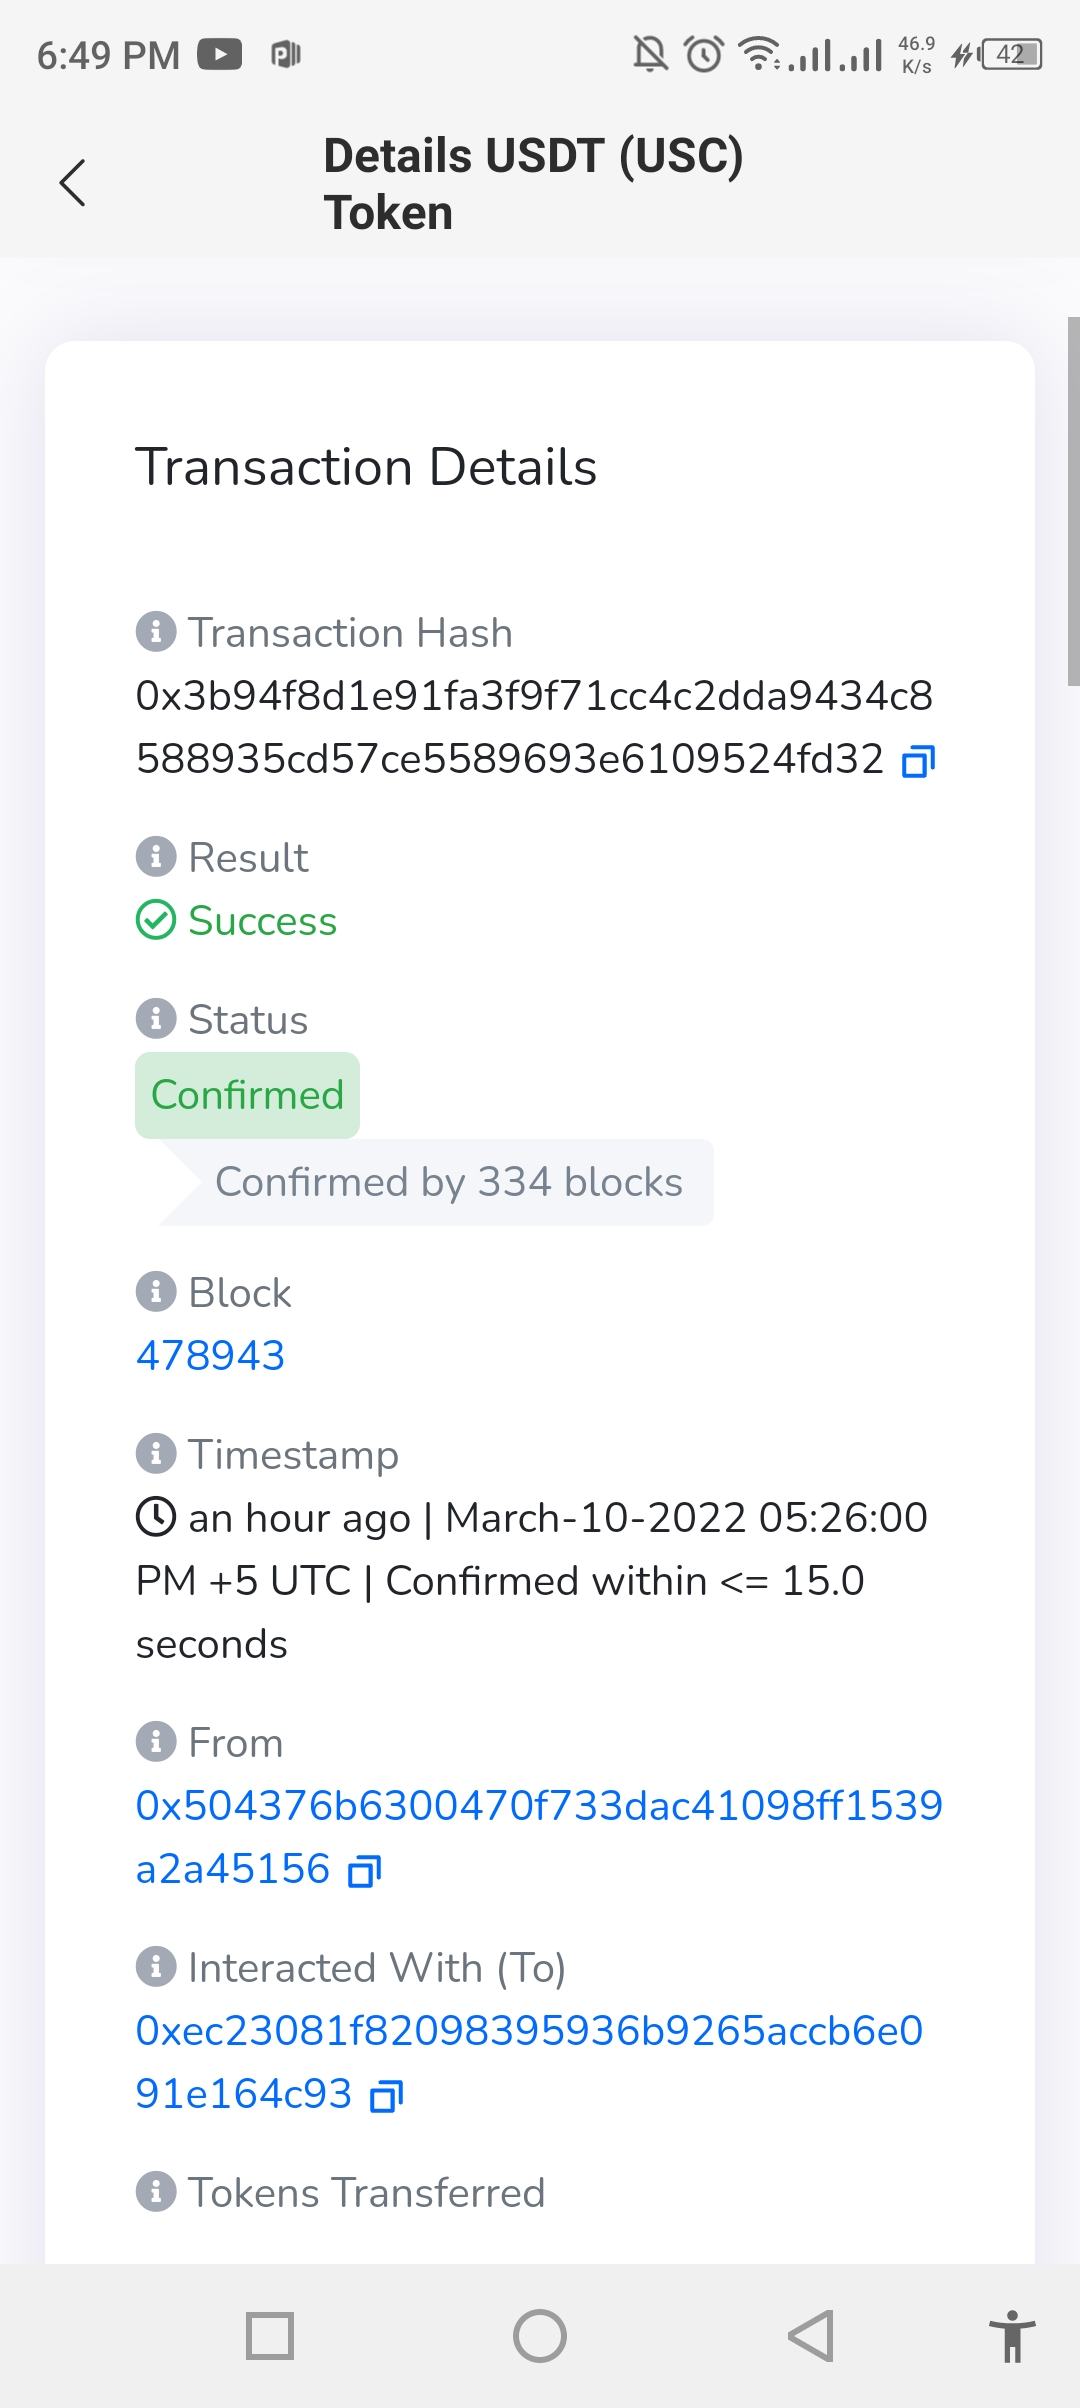
Task: Tap the home circle navigation button
Action: (x=540, y=2337)
